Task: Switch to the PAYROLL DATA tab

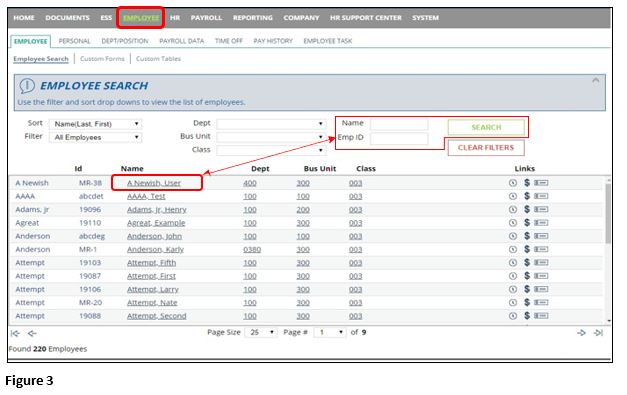Action: pyautogui.click(x=182, y=41)
